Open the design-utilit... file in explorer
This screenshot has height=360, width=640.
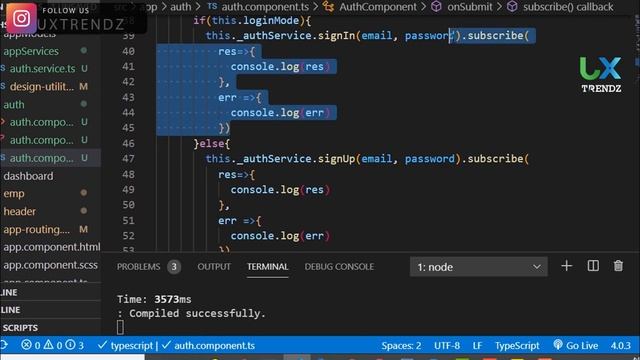[42, 87]
